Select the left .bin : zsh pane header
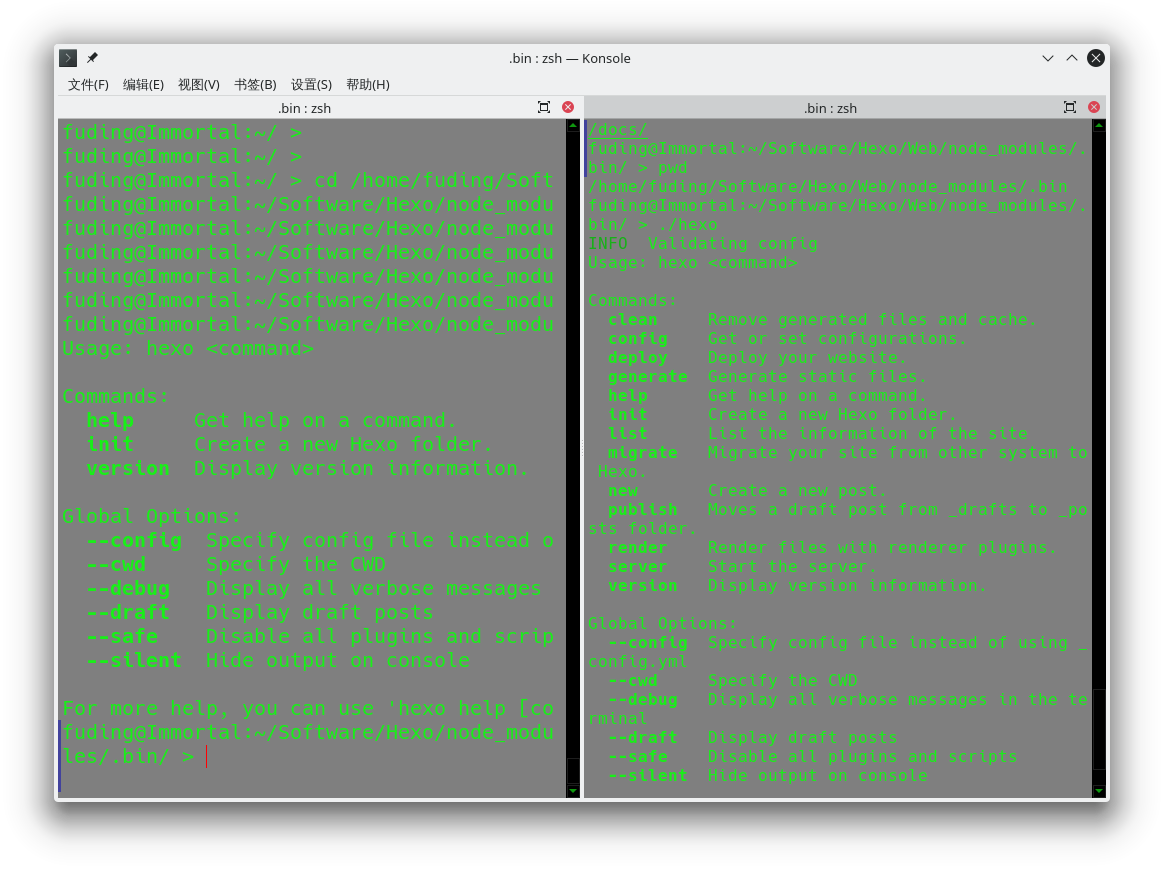This screenshot has height=869, width=1164. 304,108
